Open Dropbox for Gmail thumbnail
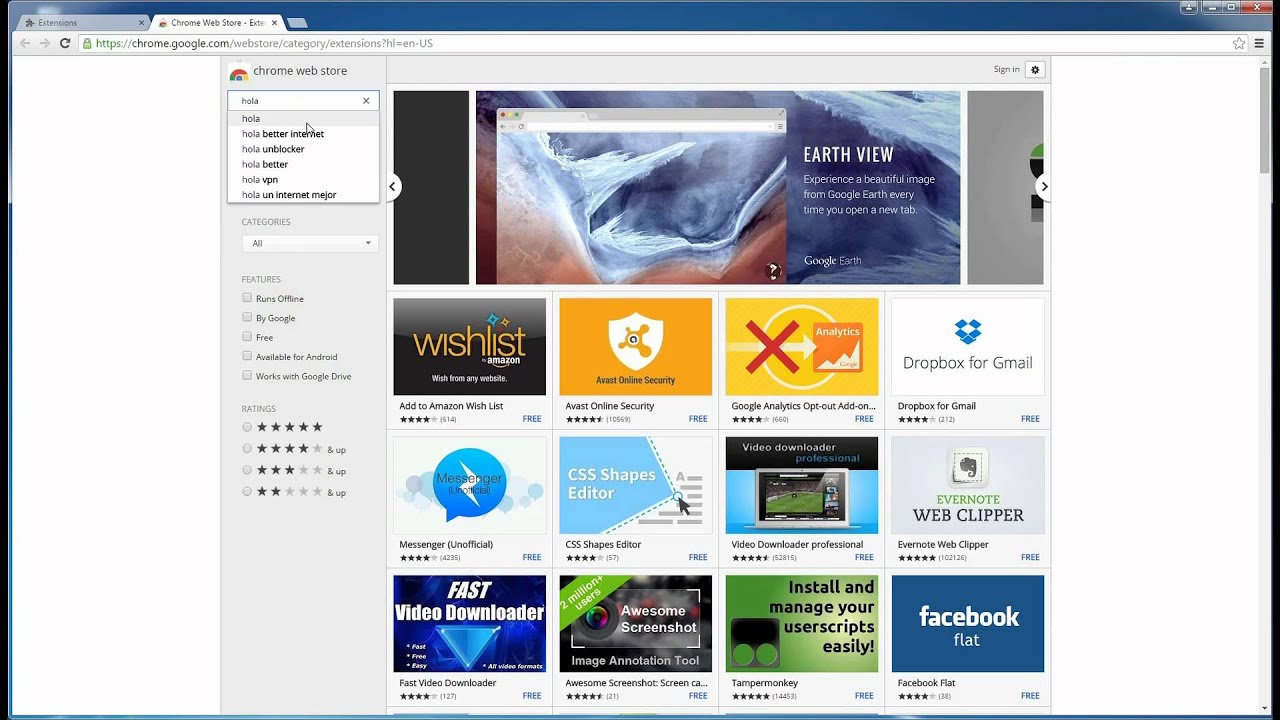 (968, 346)
